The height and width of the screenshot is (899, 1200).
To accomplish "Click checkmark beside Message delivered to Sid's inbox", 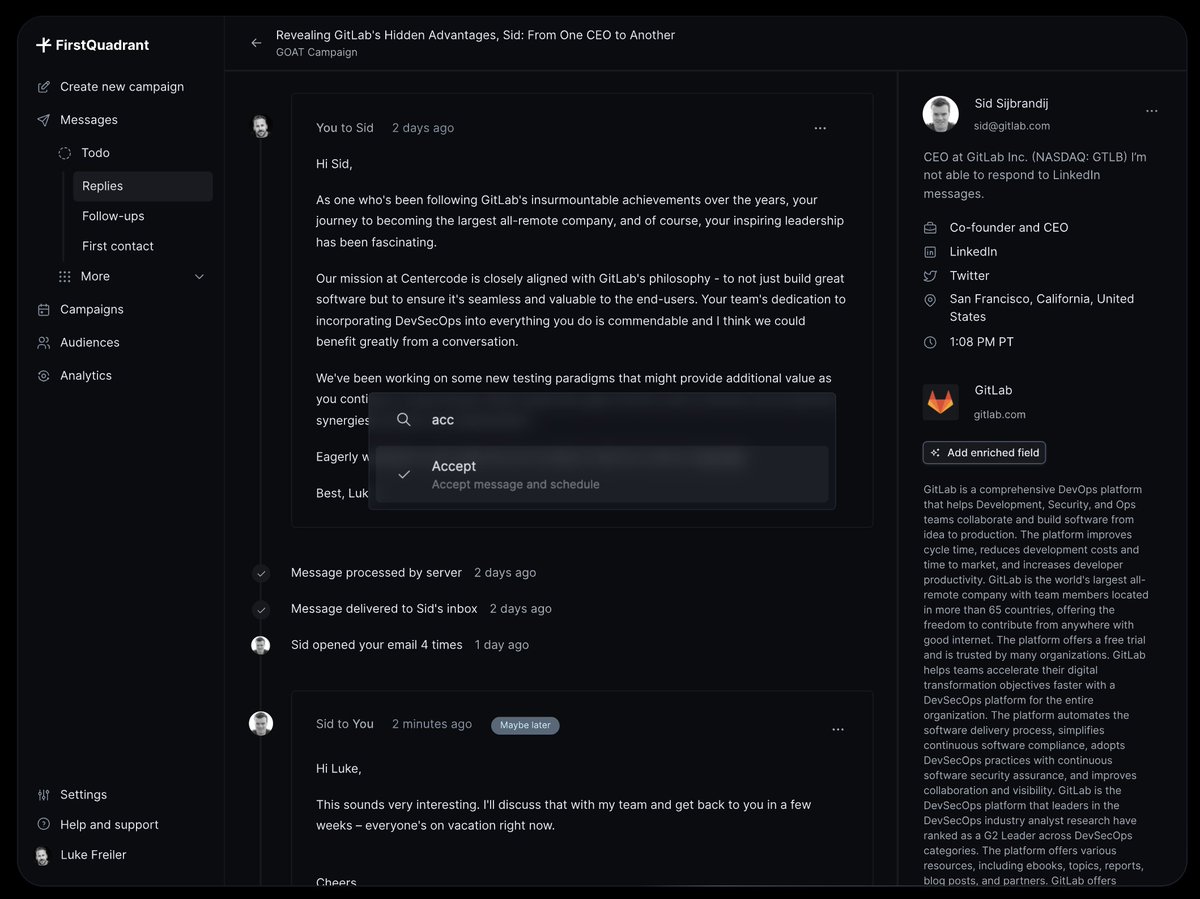I will 261,609.
